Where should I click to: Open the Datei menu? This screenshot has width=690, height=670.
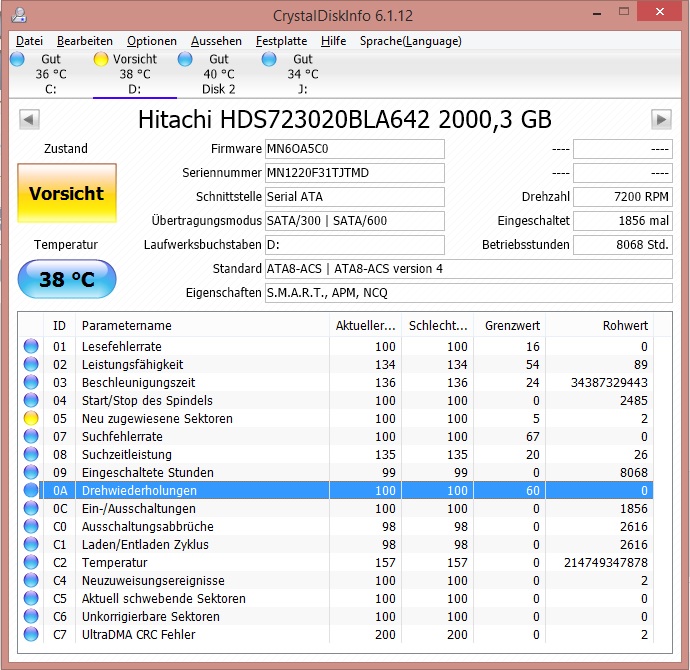29,41
